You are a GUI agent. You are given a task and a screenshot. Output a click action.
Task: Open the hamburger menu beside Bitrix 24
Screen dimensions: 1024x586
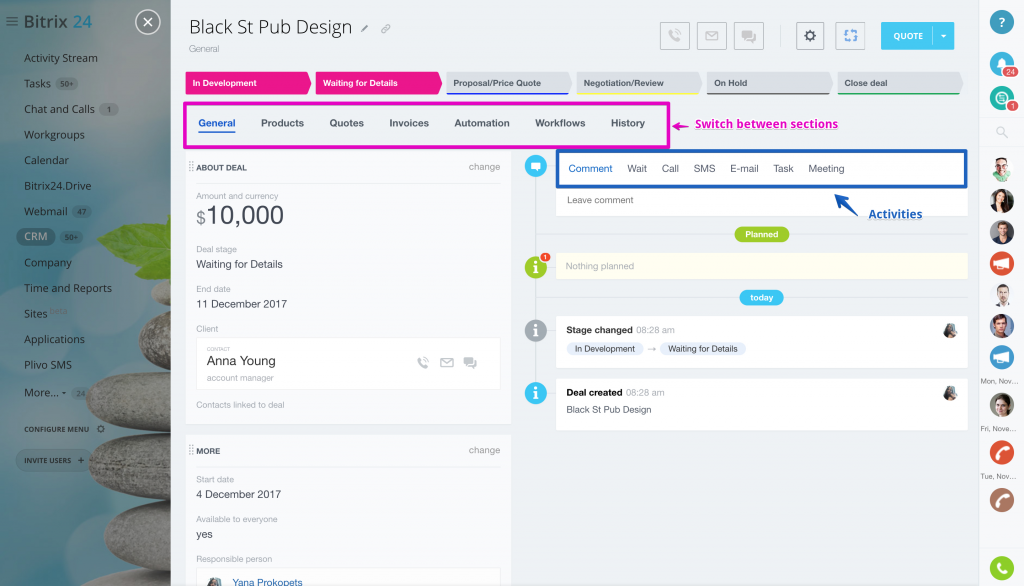pos(12,22)
